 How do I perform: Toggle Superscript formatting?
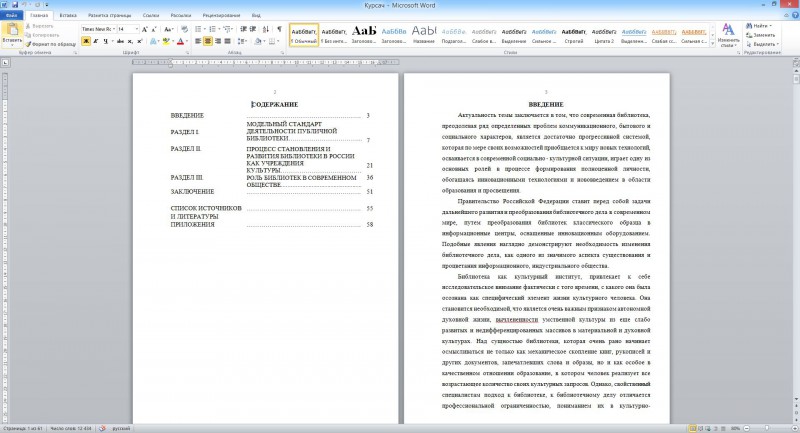pos(139,41)
